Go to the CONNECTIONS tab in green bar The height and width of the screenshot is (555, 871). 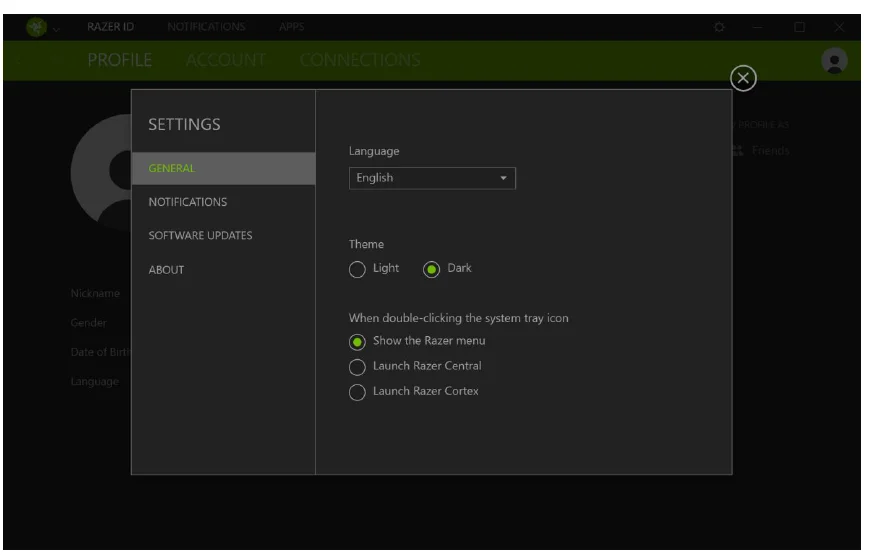[x=360, y=60]
